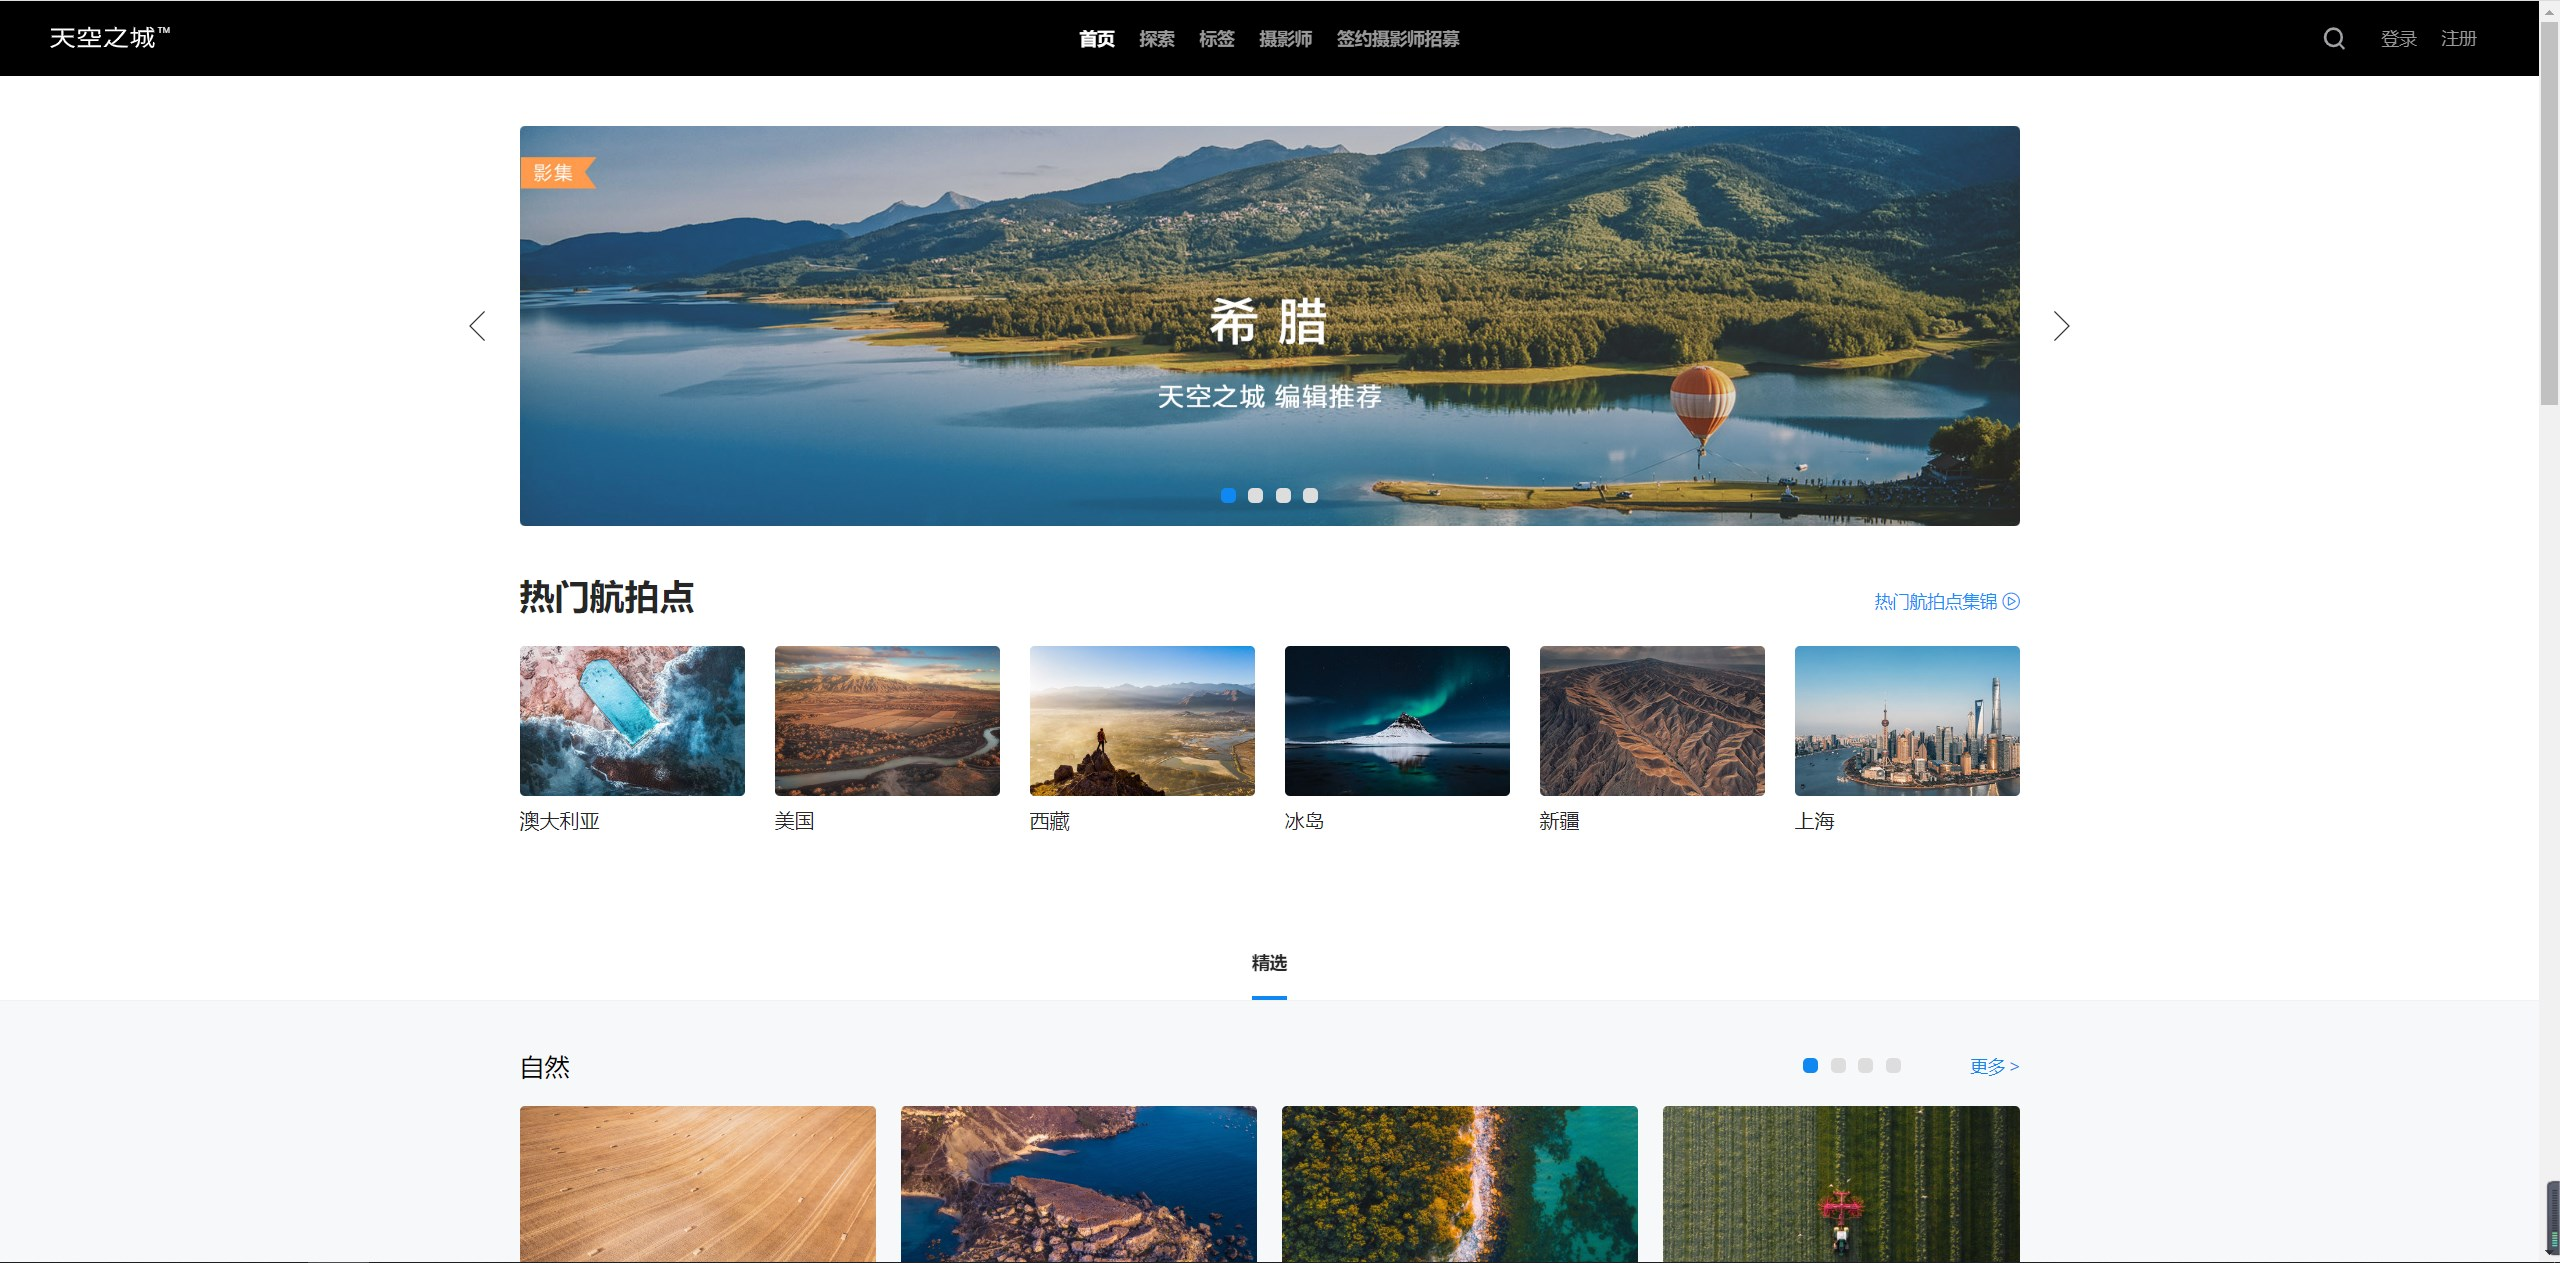Select the fourth banner carousel dot
Screen dimensions: 2560x1263
(1310, 495)
